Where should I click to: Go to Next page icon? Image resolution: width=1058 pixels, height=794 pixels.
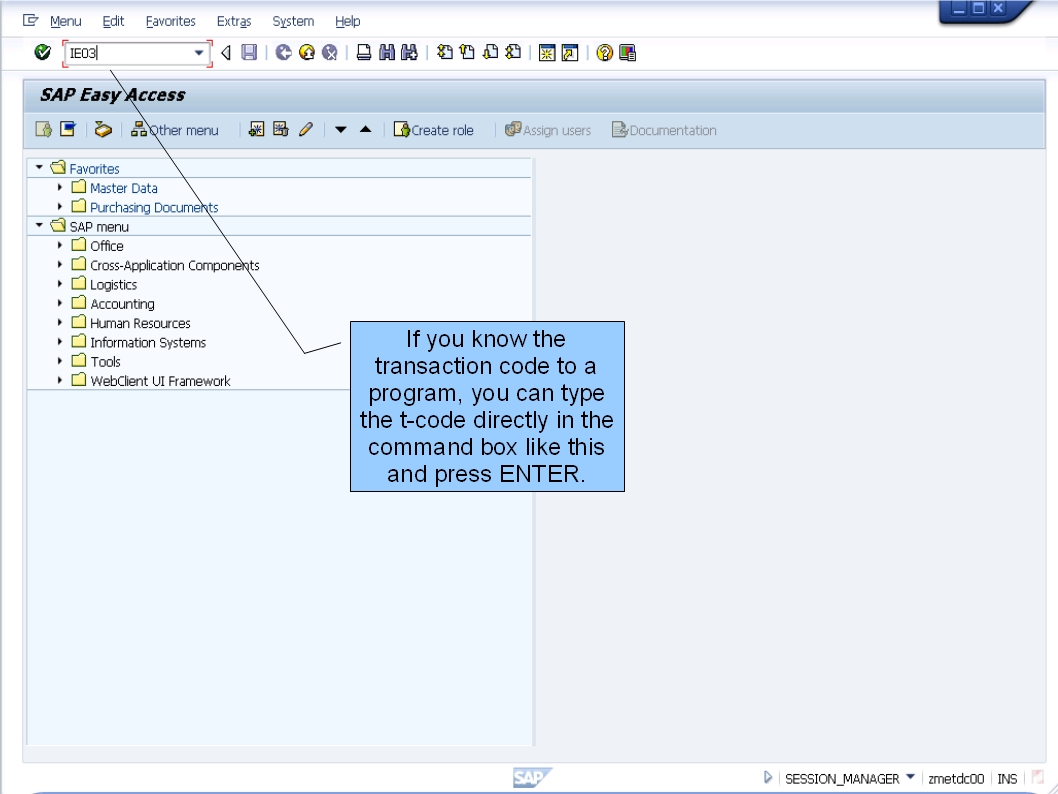coord(491,53)
